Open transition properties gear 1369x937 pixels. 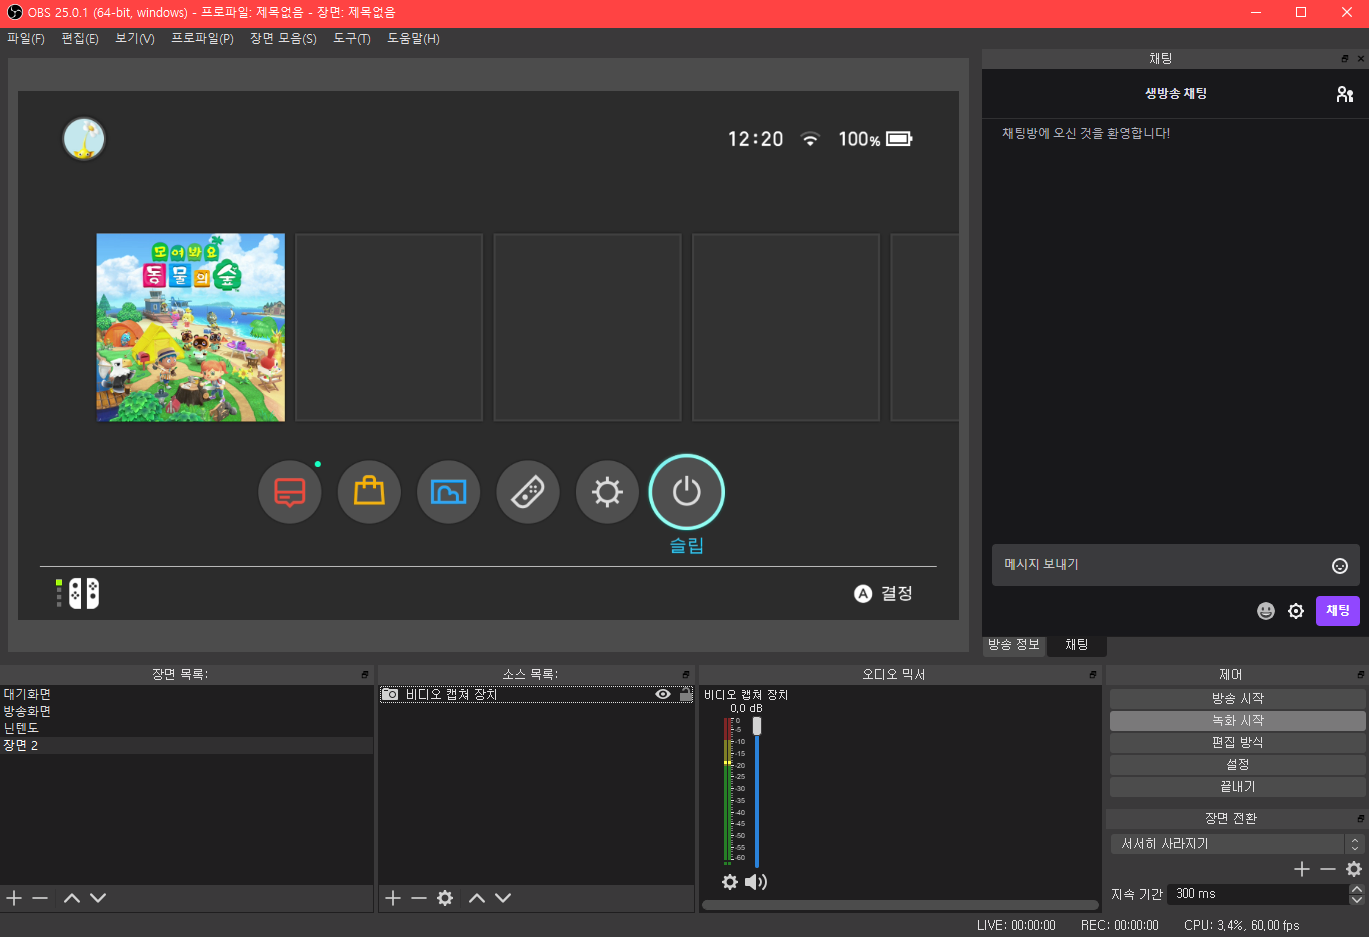pyautogui.click(x=1354, y=869)
